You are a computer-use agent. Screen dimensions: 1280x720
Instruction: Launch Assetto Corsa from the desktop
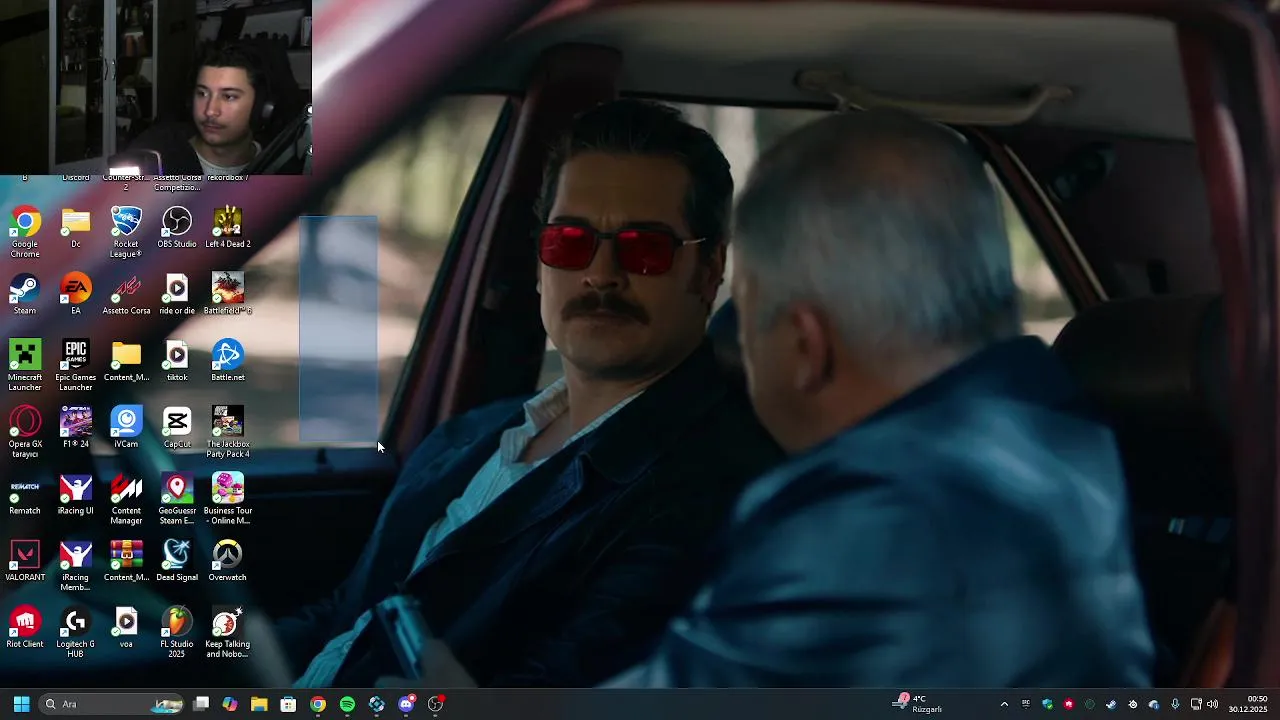pos(126,295)
